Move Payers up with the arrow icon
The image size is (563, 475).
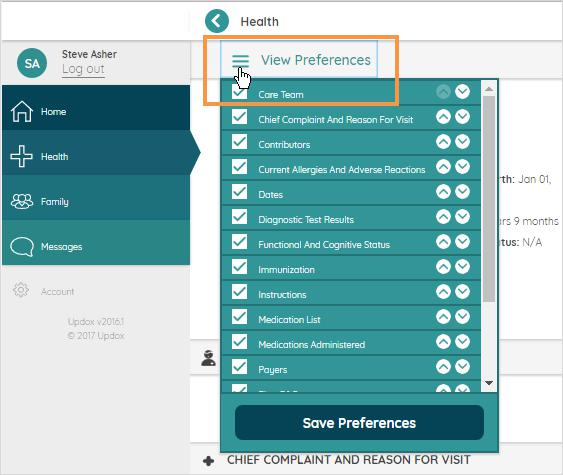[x=443, y=367]
